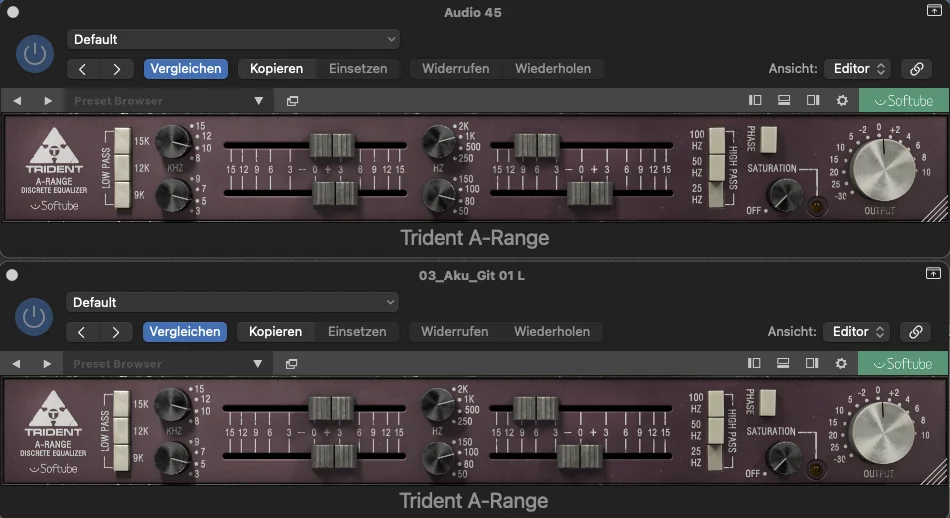The width and height of the screenshot is (950, 518).
Task: Open settings gear in Audio 45 plugin toolbar
Action: pyautogui.click(x=842, y=101)
